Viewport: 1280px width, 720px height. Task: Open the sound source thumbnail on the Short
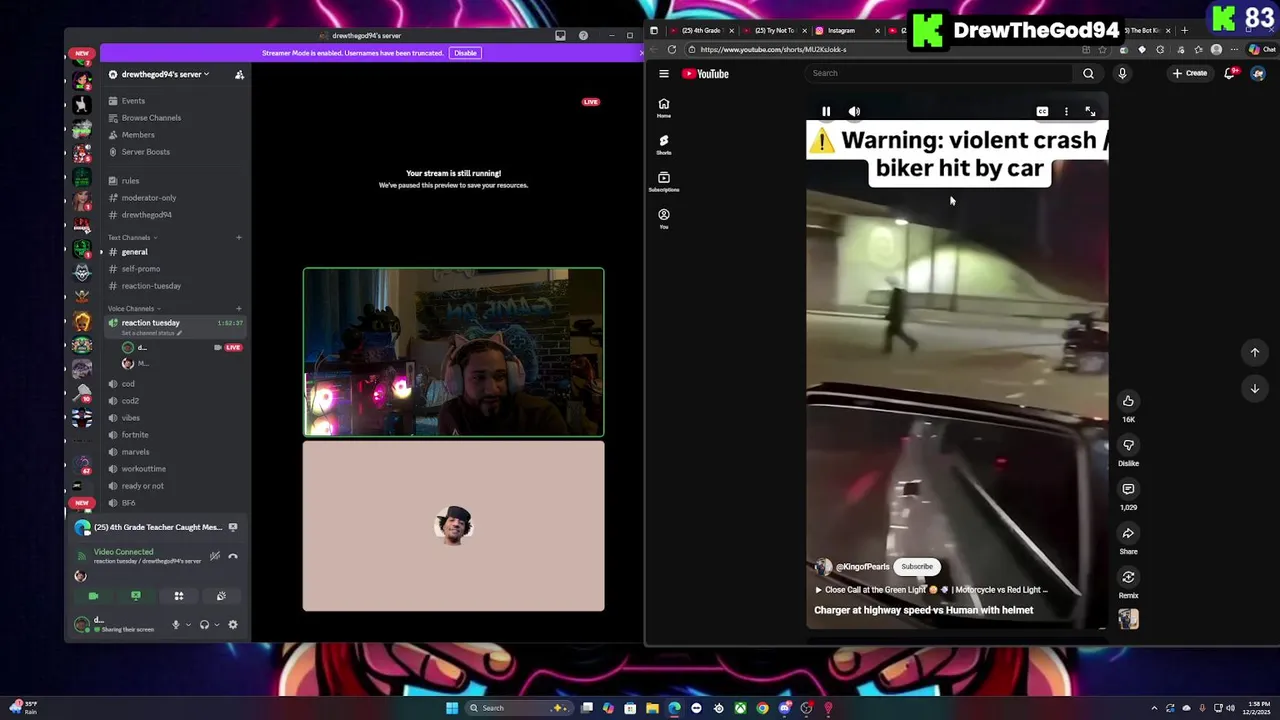coord(1128,620)
